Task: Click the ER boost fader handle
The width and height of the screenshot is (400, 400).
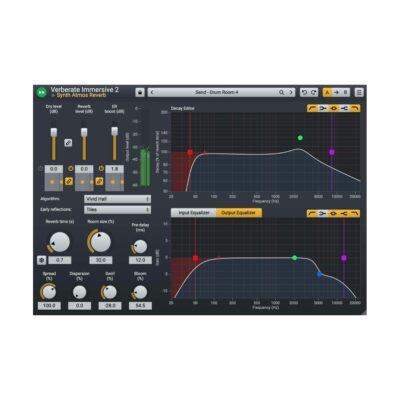Action: [x=114, y=131]
